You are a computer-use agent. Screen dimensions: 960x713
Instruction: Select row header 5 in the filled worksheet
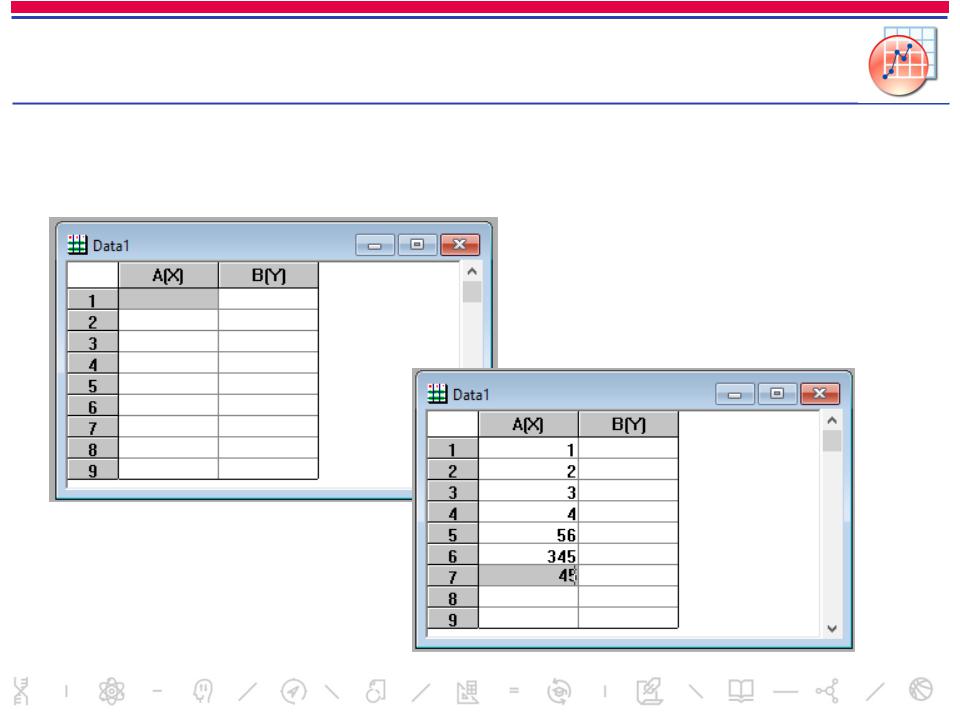point(452,535)
